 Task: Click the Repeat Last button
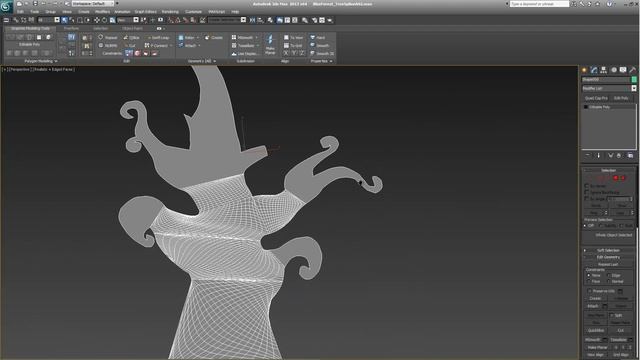(x=608, y=264)
